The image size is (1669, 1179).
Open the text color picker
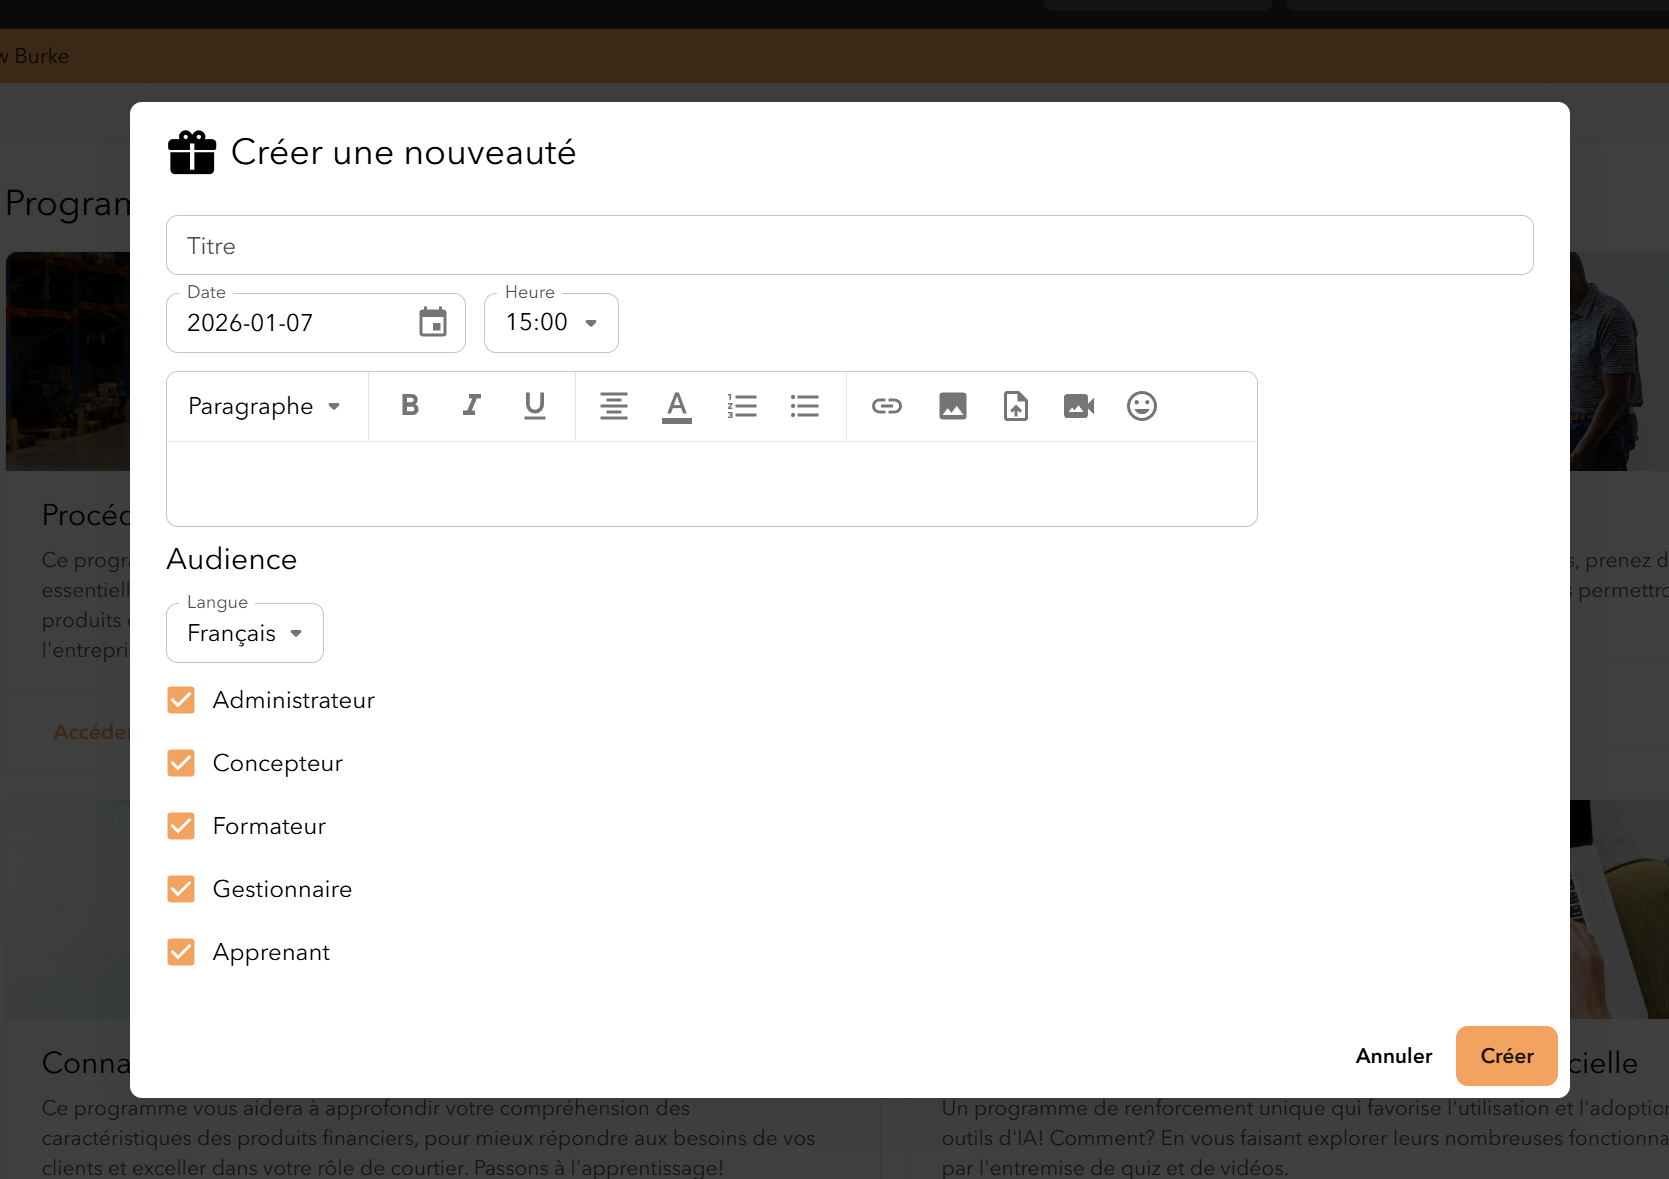(x=677, y=406)
